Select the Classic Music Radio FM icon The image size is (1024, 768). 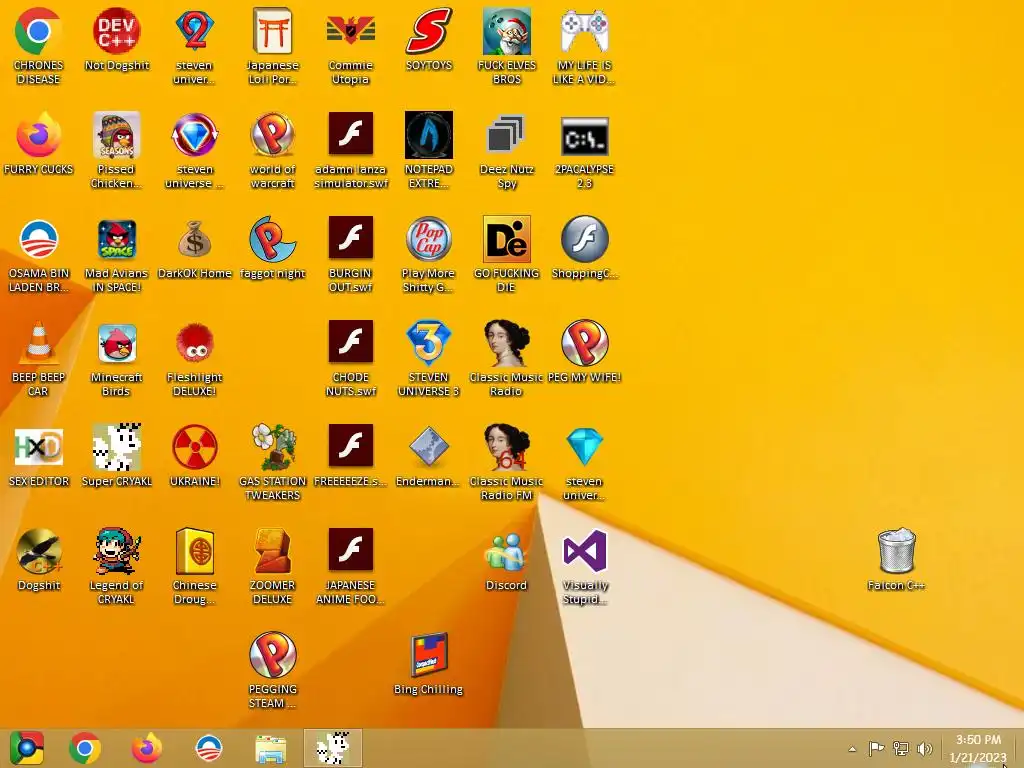point(507,447)
